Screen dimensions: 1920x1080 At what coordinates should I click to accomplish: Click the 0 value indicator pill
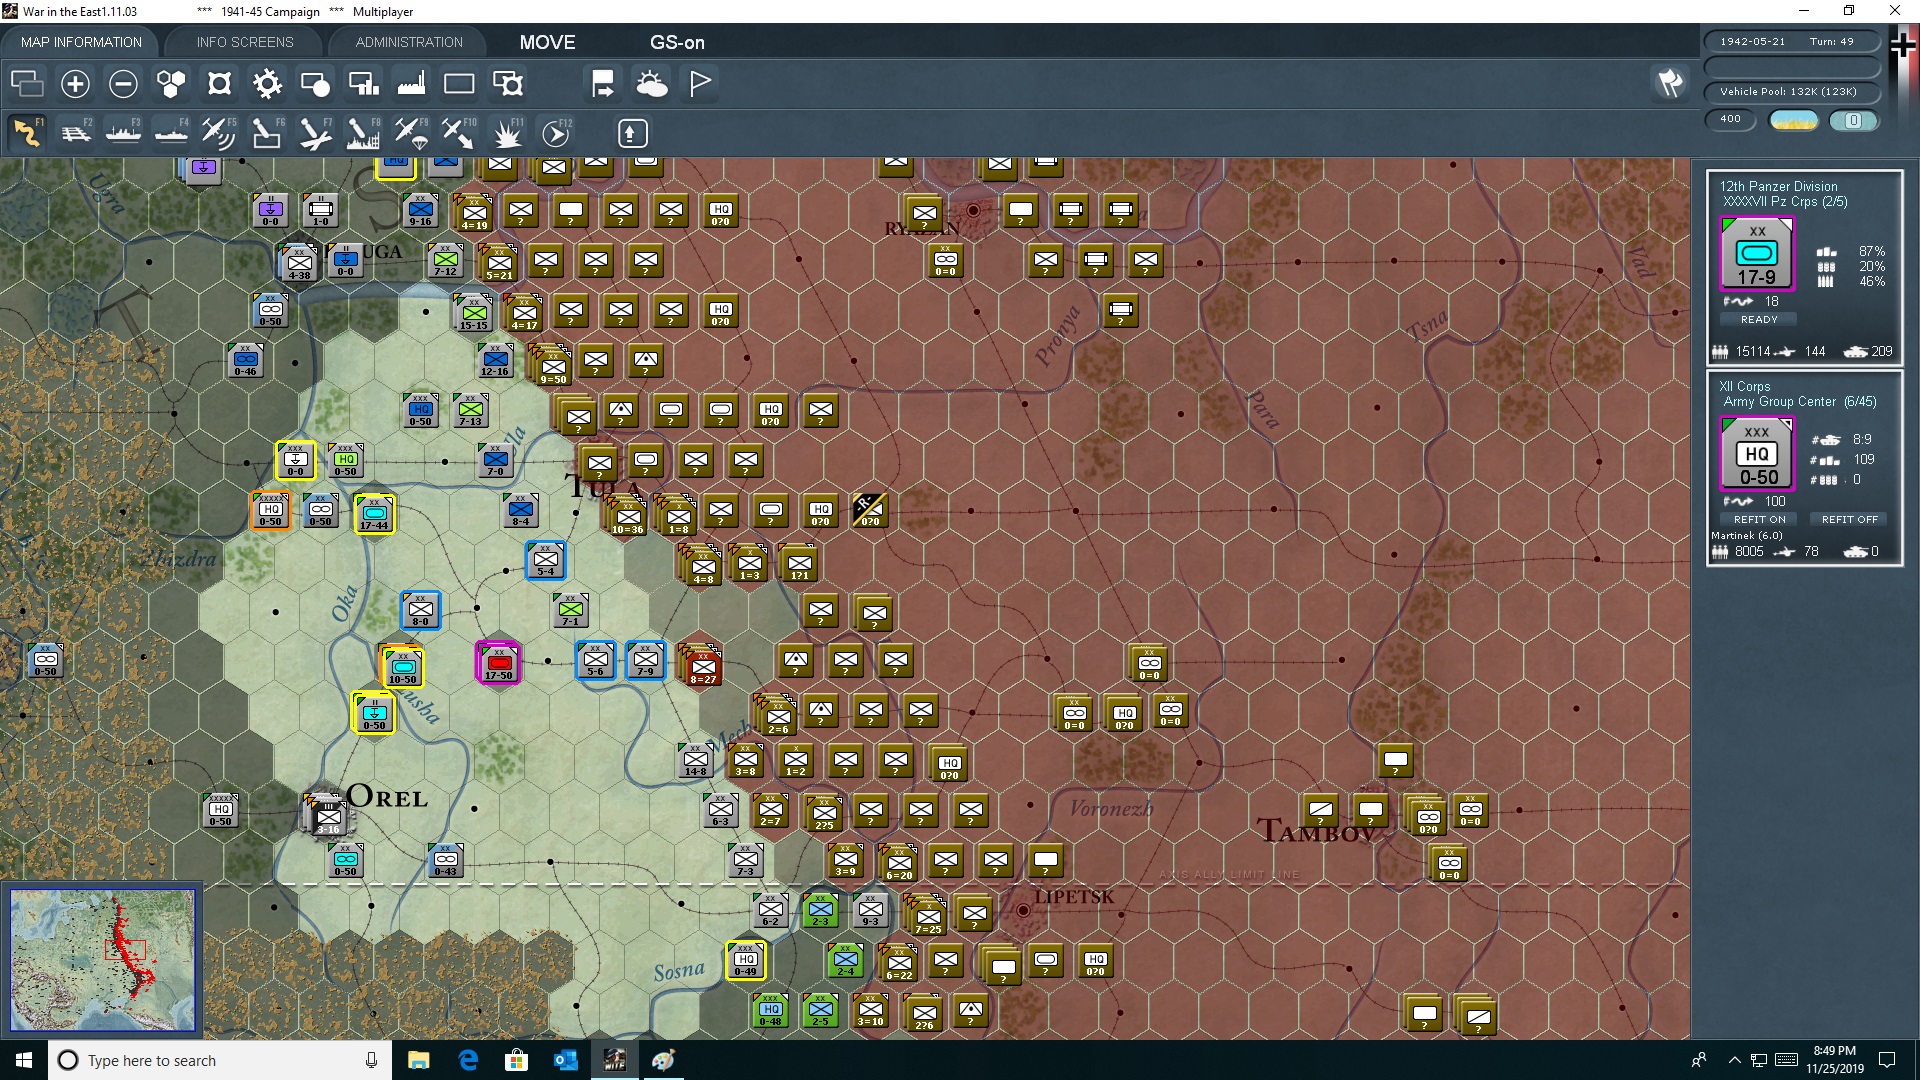pyautogui.click(x=1853, y=120)
